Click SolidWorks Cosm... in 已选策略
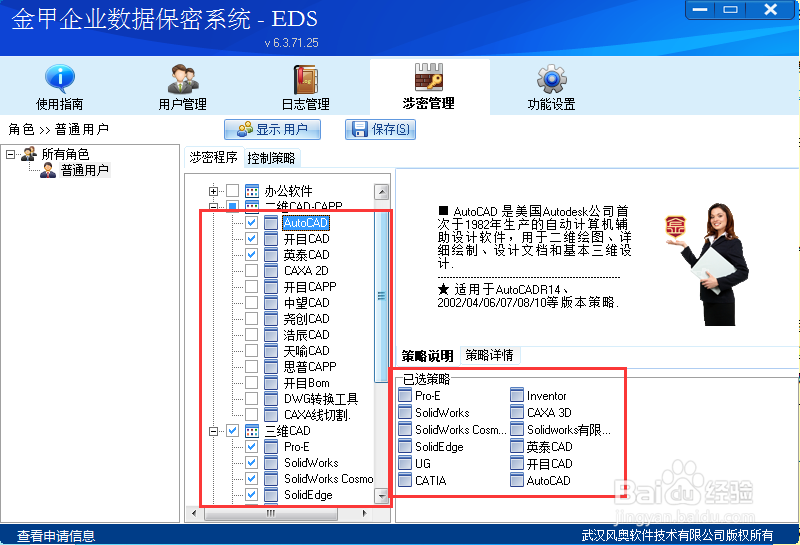Viewport: 800px width, 545px height. click(x=453, y=430)
